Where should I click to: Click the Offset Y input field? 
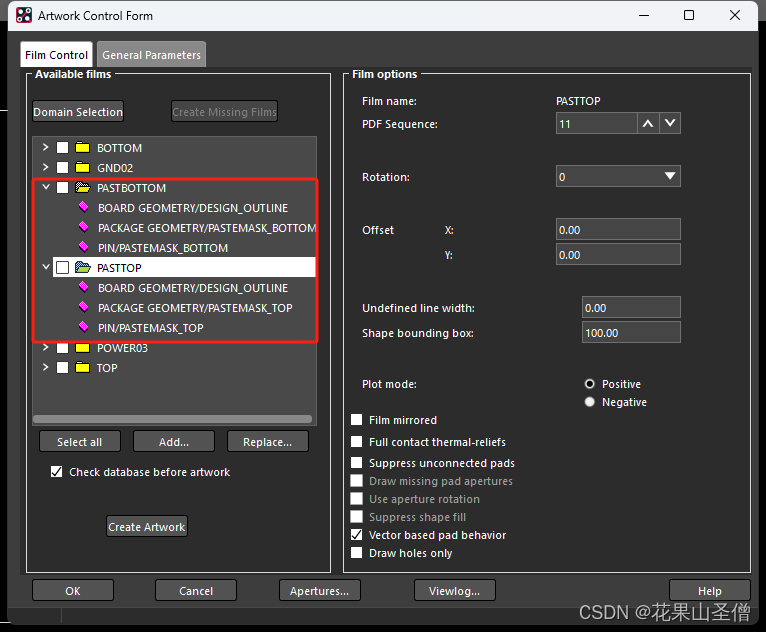click(618, 254)
